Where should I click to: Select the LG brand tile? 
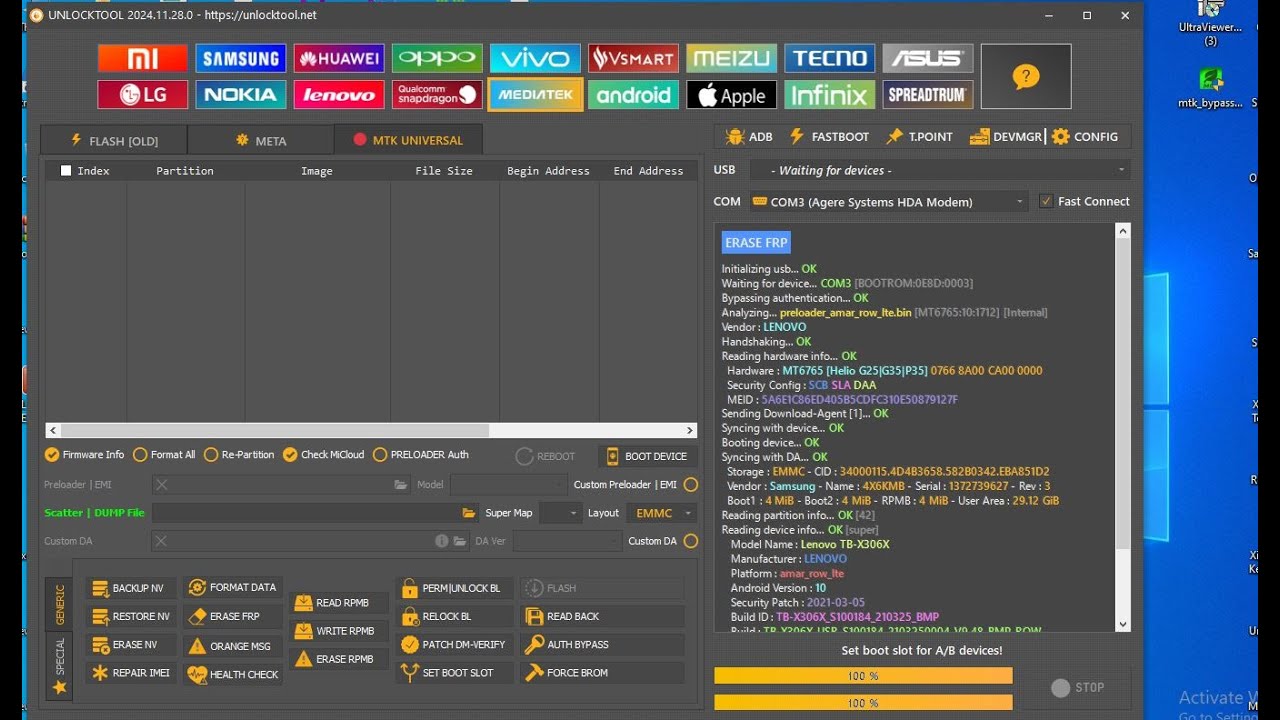pyautogui.click(x=143, y=95)
